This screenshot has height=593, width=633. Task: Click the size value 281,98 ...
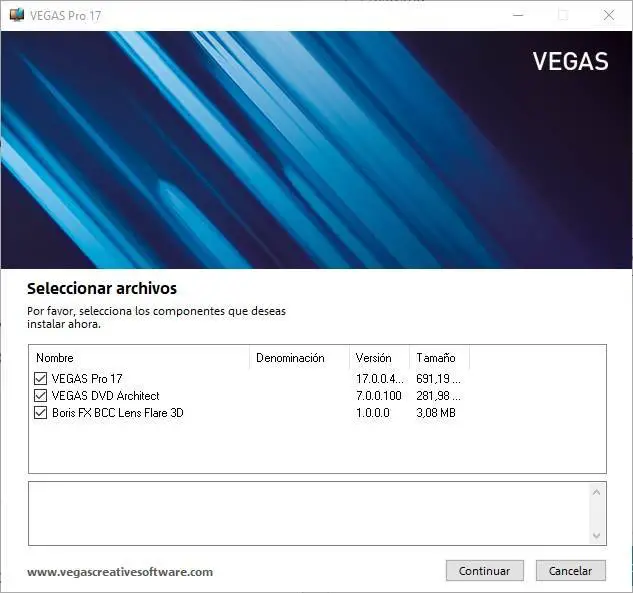coord(438,396)
